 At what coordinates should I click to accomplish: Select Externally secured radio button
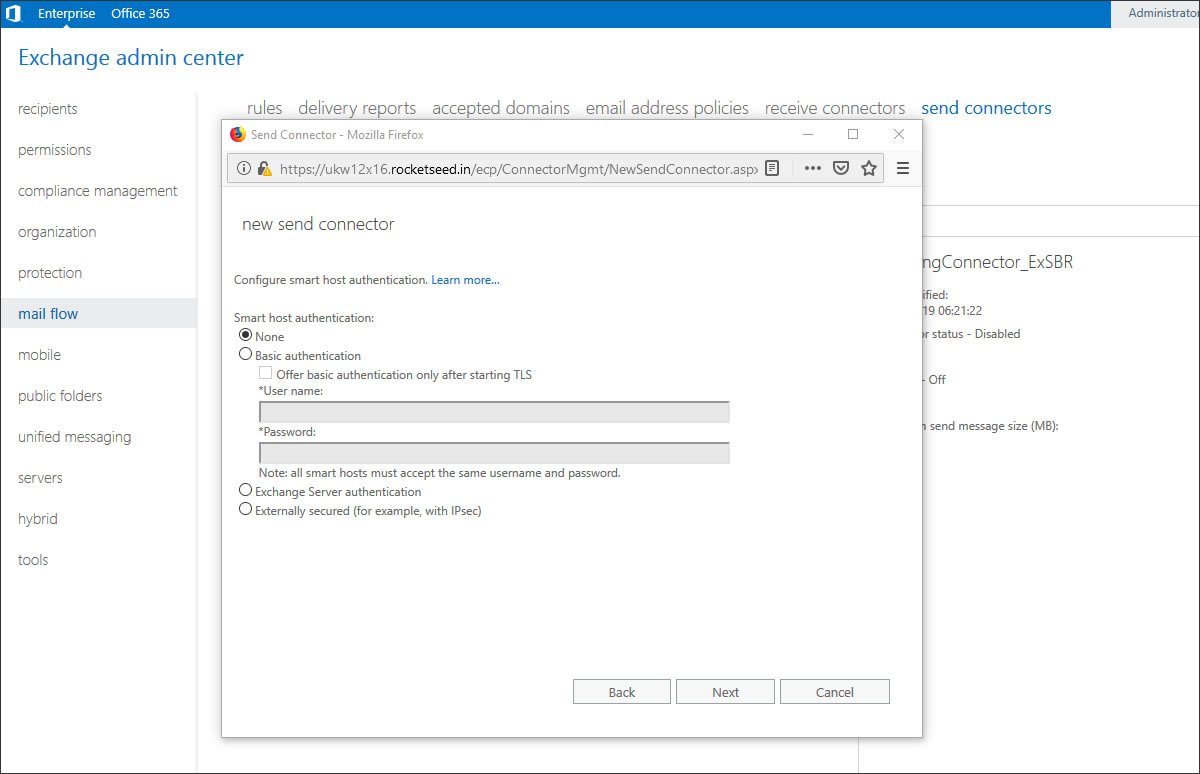coord(246,510)
